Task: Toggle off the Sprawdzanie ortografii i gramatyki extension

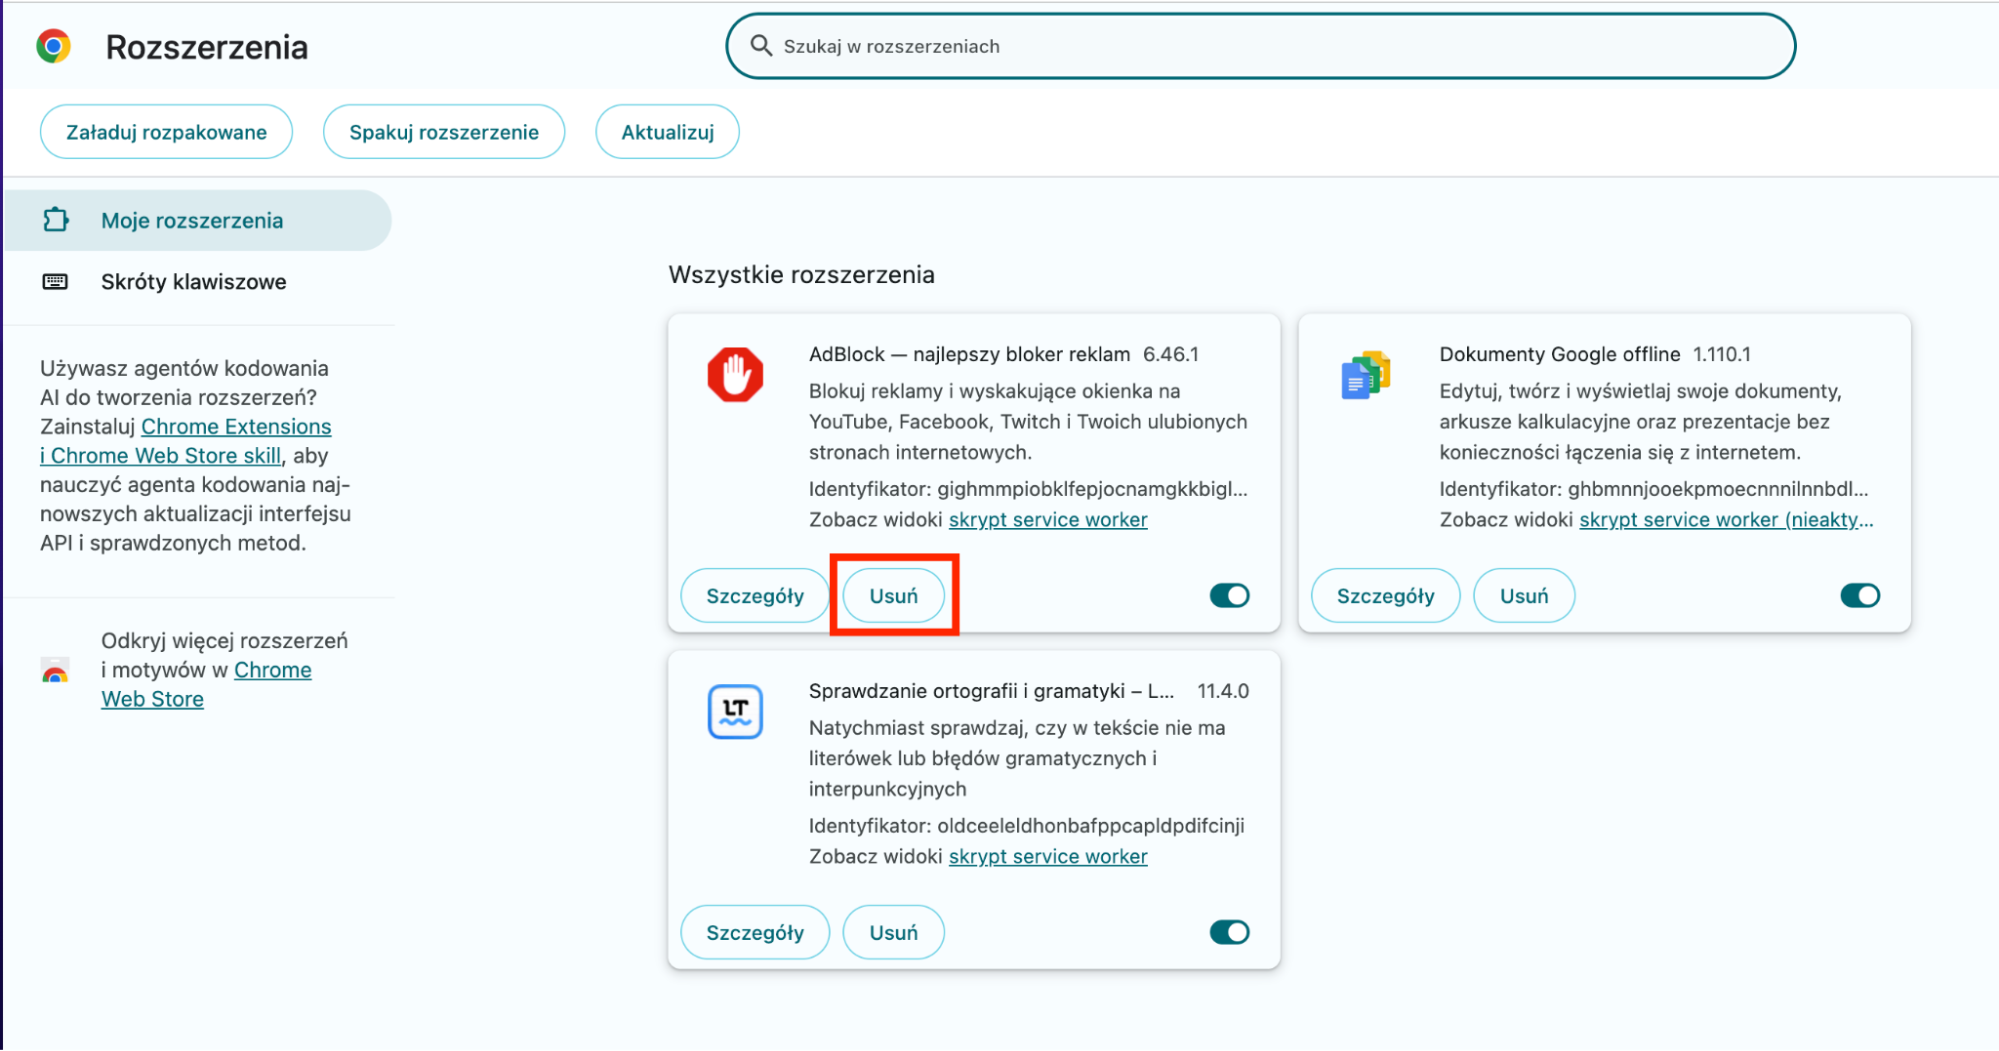Action: tap(1229, 933)
